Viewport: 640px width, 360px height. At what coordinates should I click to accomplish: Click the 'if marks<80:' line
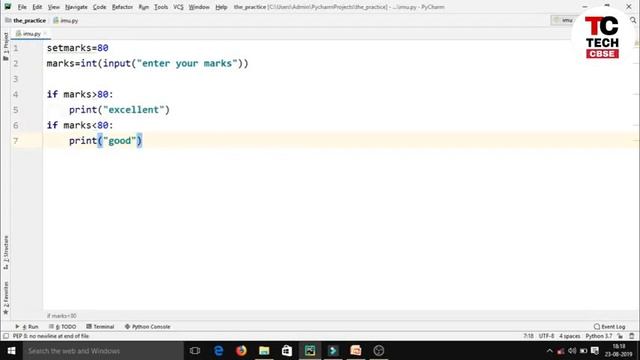80,125
